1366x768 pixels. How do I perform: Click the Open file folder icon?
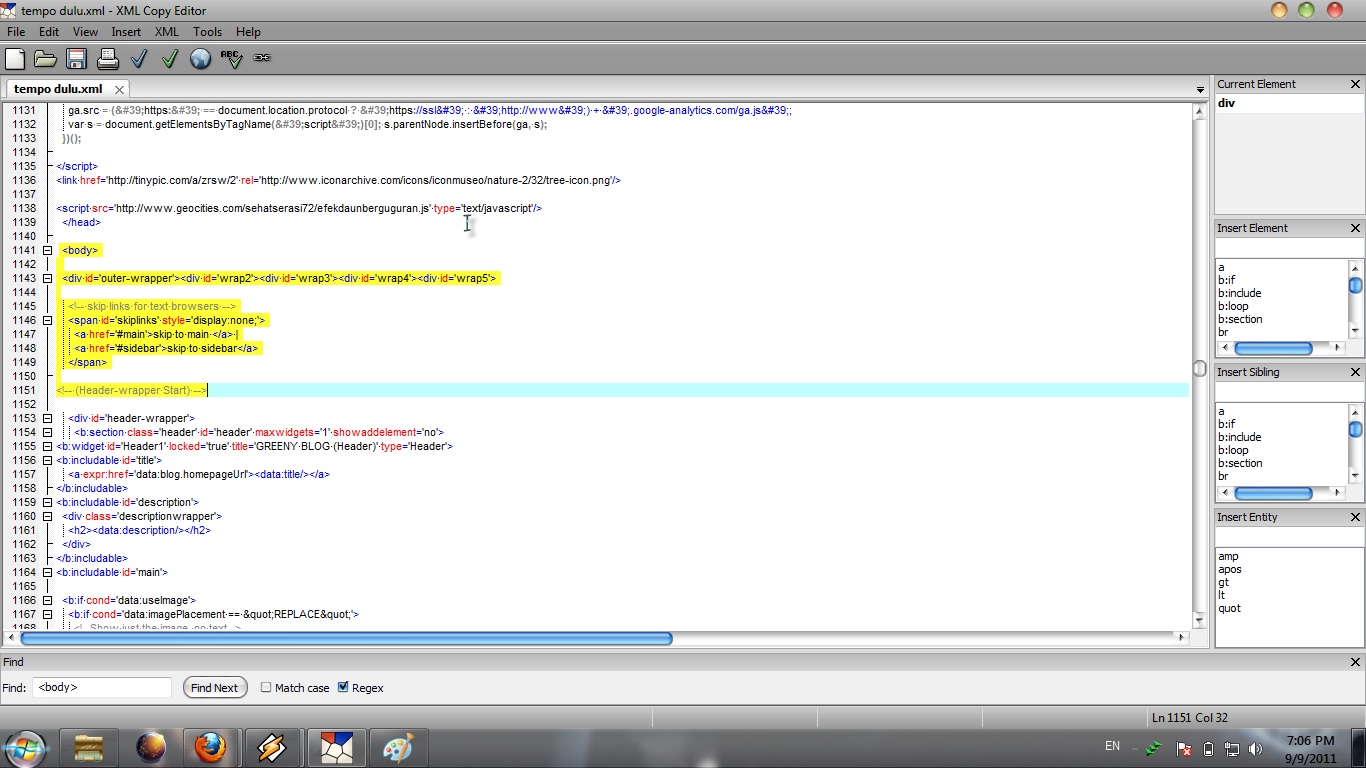click(x=45, y=59)
